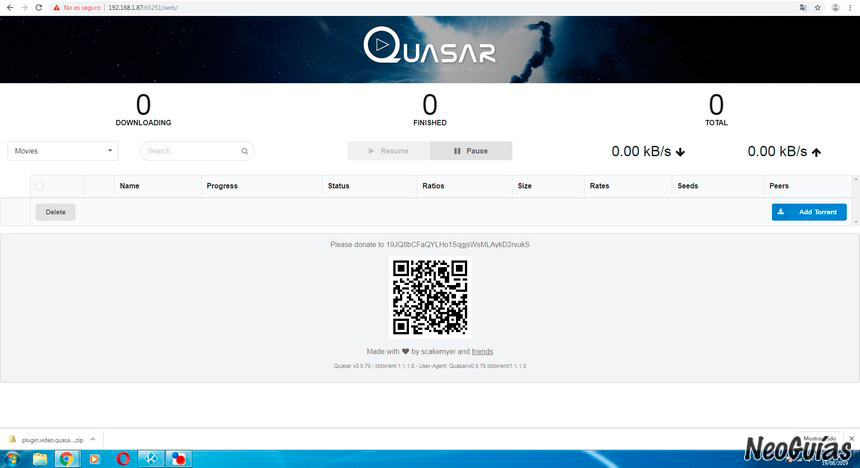This screenshot has height=468, width=860.
Task: Open the Chrome three-dot menu
Action: [850, 8]
